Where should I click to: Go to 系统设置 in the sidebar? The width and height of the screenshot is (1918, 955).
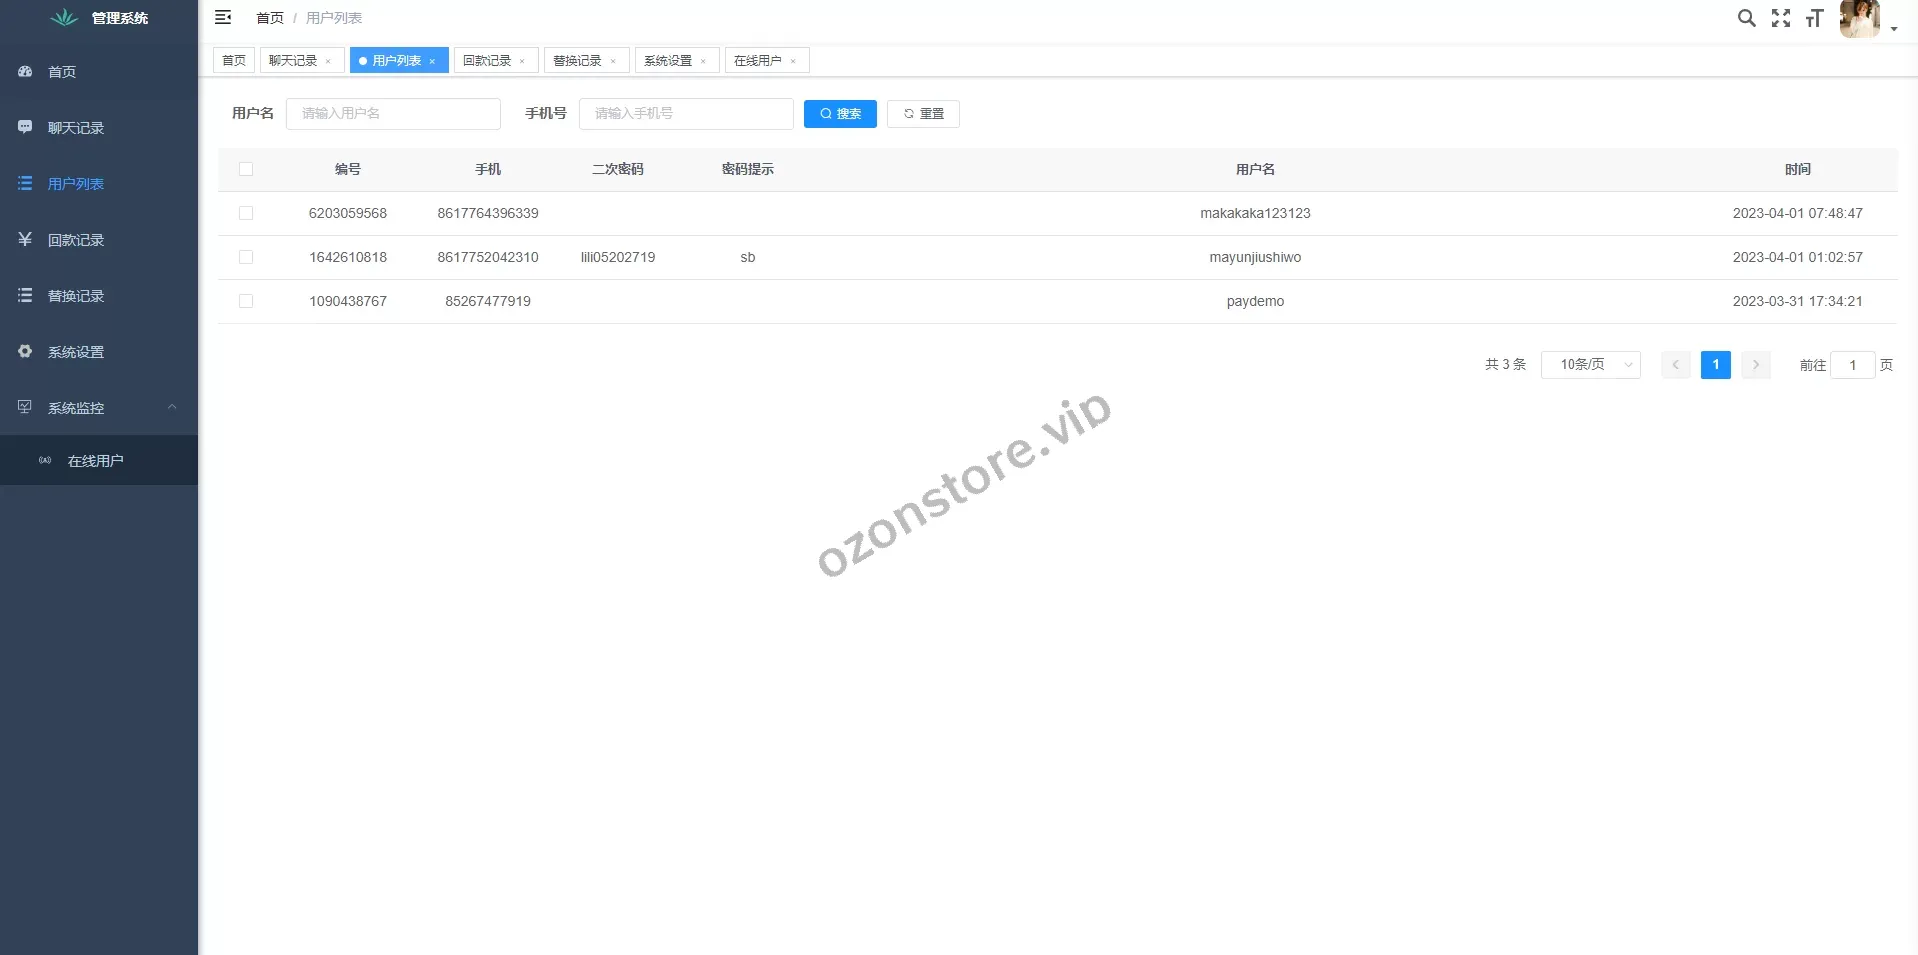[x=76, y=352]
